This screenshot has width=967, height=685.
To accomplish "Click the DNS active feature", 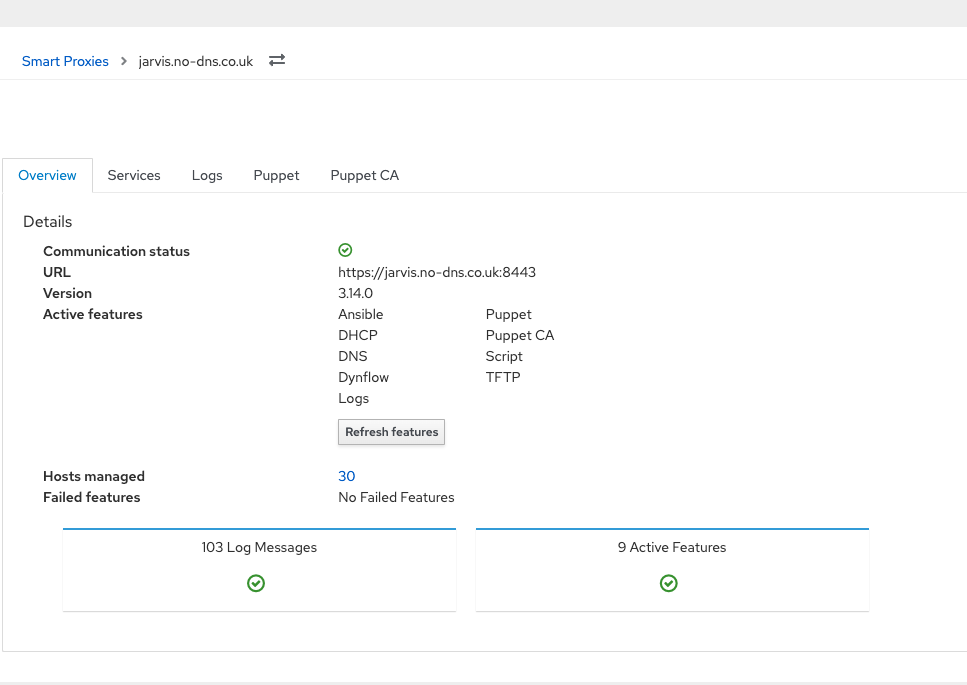I will pos(353,356).
